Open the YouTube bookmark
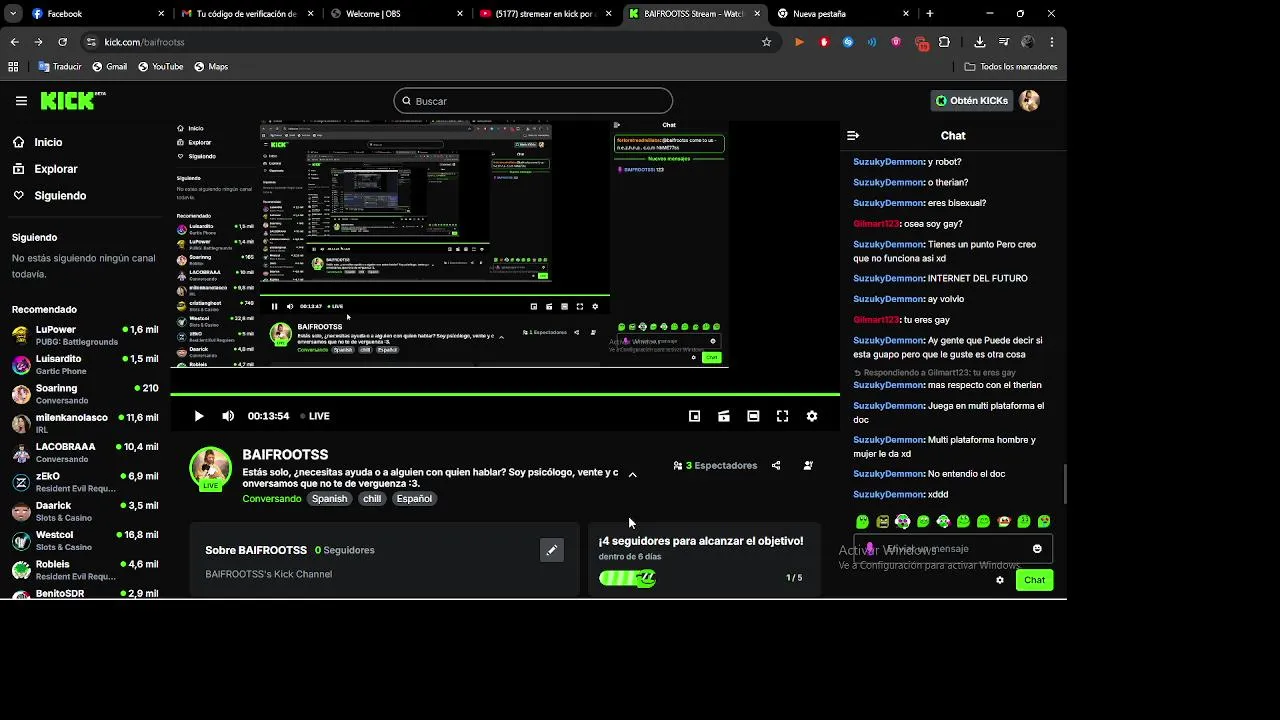This screenshot has width=1280, height=720. (160, 67)
